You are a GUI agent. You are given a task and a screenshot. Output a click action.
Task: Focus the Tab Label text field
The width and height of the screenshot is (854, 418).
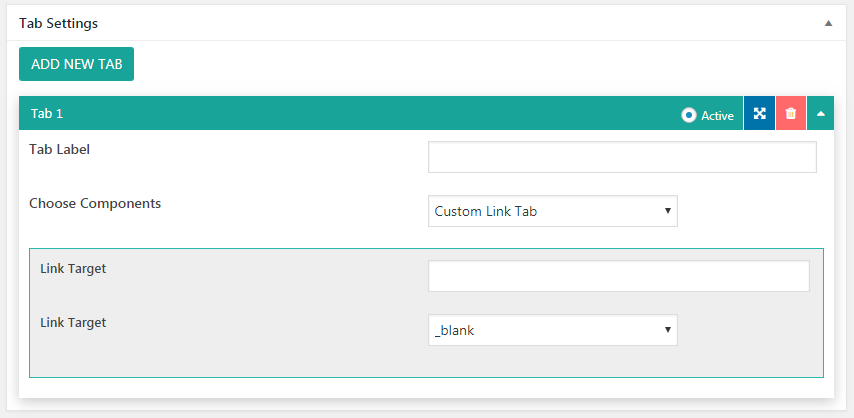coord(622,157)
